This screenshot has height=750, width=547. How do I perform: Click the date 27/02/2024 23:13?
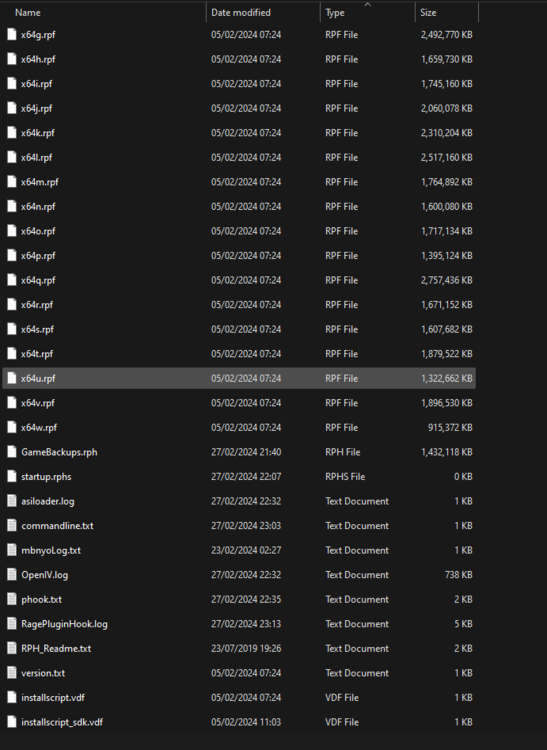pyautogui.click(x=246, y=624)
